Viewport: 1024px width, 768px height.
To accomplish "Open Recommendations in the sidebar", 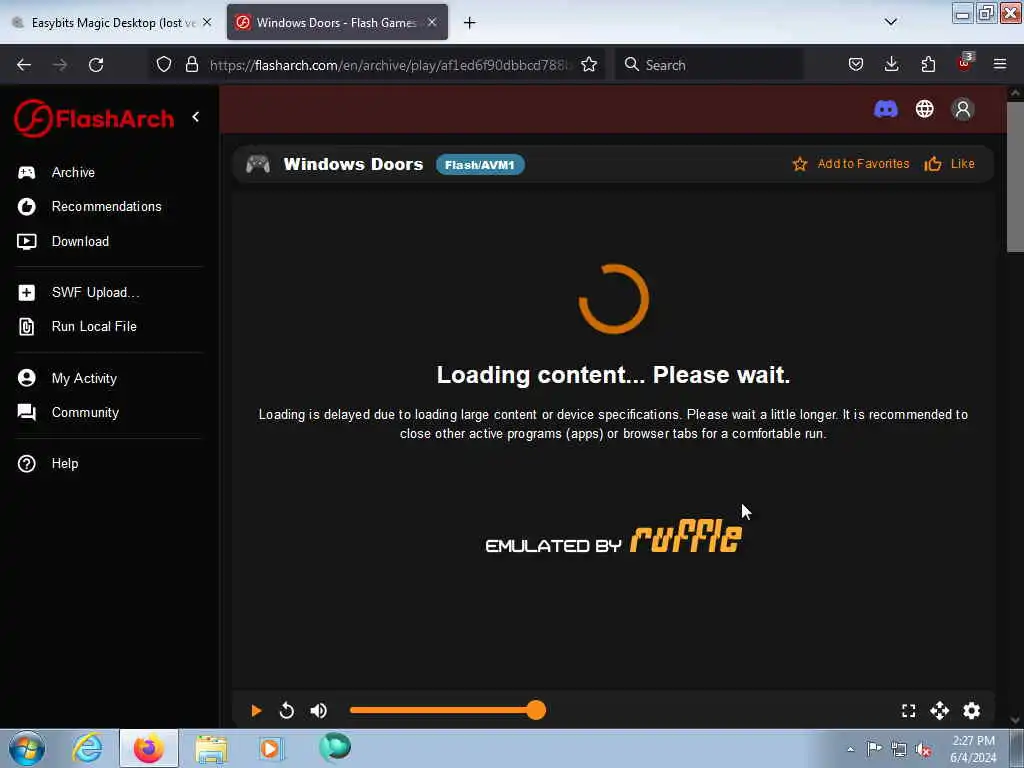I will (x=89, y=206).
